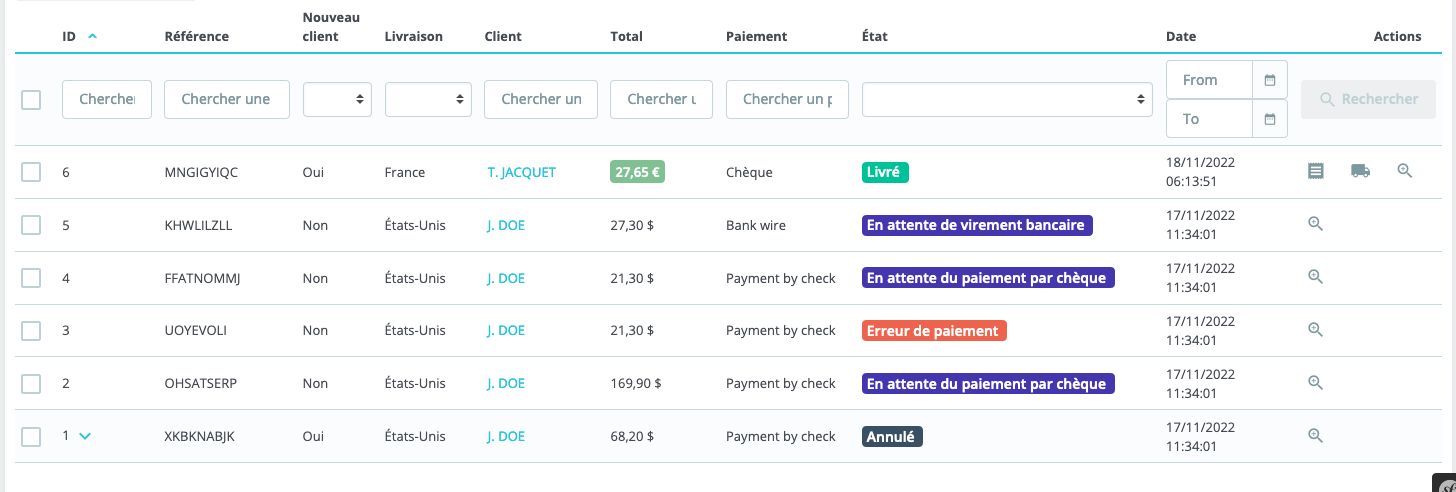Screen dimensions: 1456x492
Task: Sort by the Client column header
Action: (503, 36)
